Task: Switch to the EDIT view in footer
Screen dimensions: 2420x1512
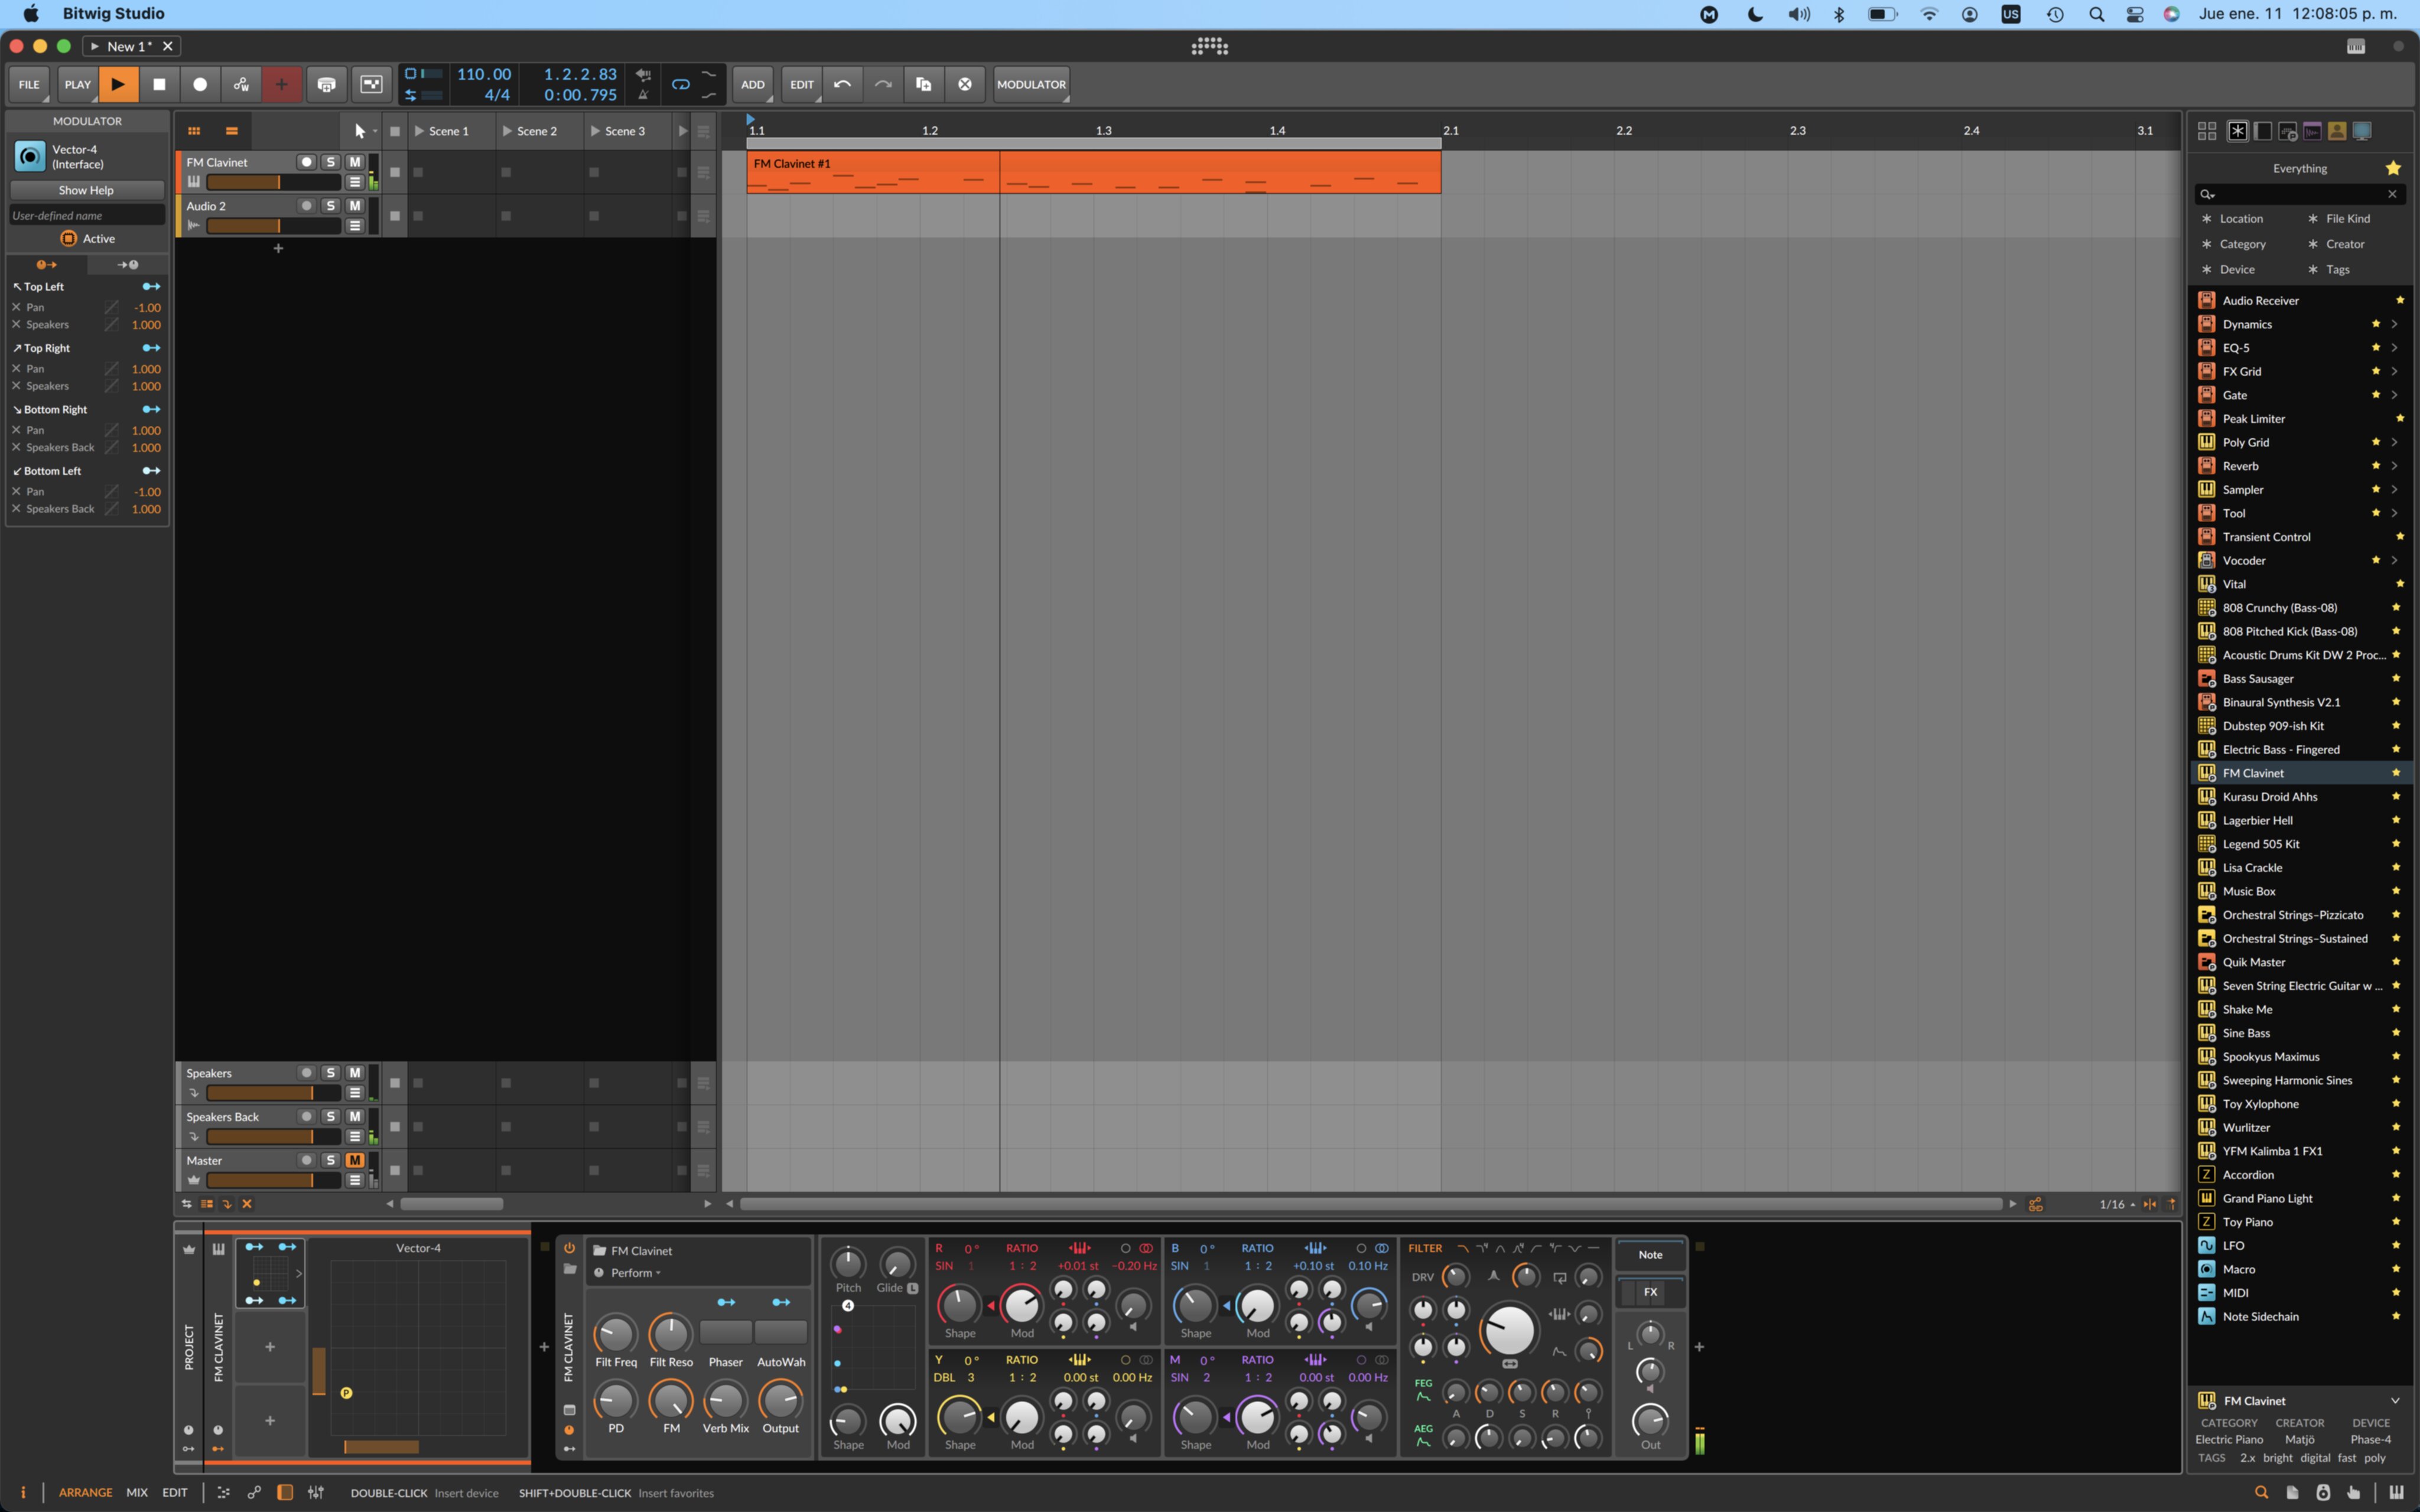Action: (x=175, y=1492)
